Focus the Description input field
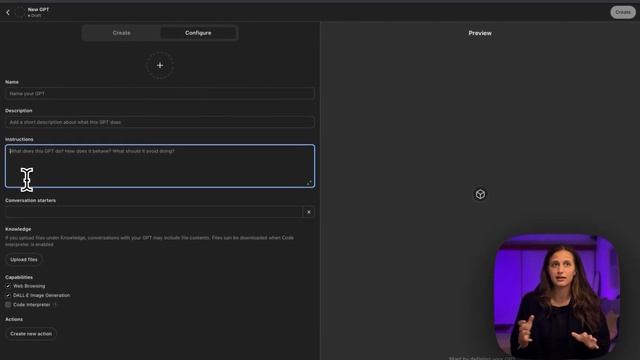640x360 pixels. 160,122
